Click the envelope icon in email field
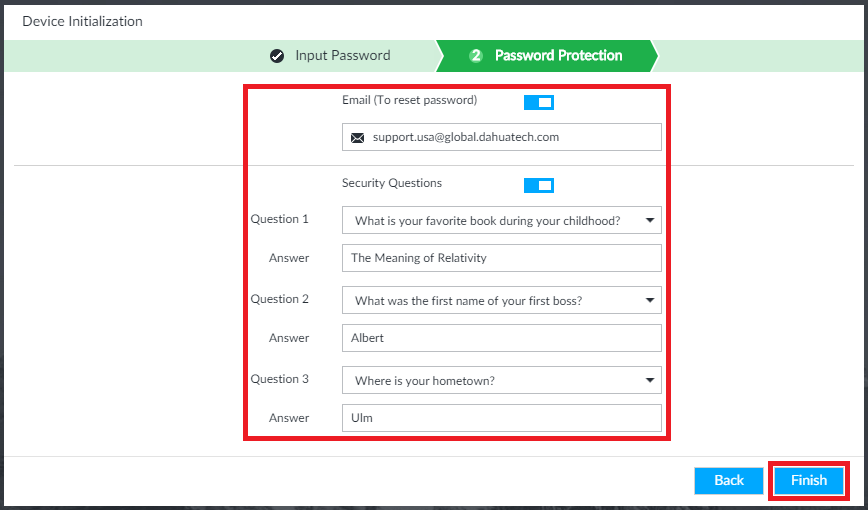This screenshot has width=868, height=510. pyautogui.click(x=358, y=138)
